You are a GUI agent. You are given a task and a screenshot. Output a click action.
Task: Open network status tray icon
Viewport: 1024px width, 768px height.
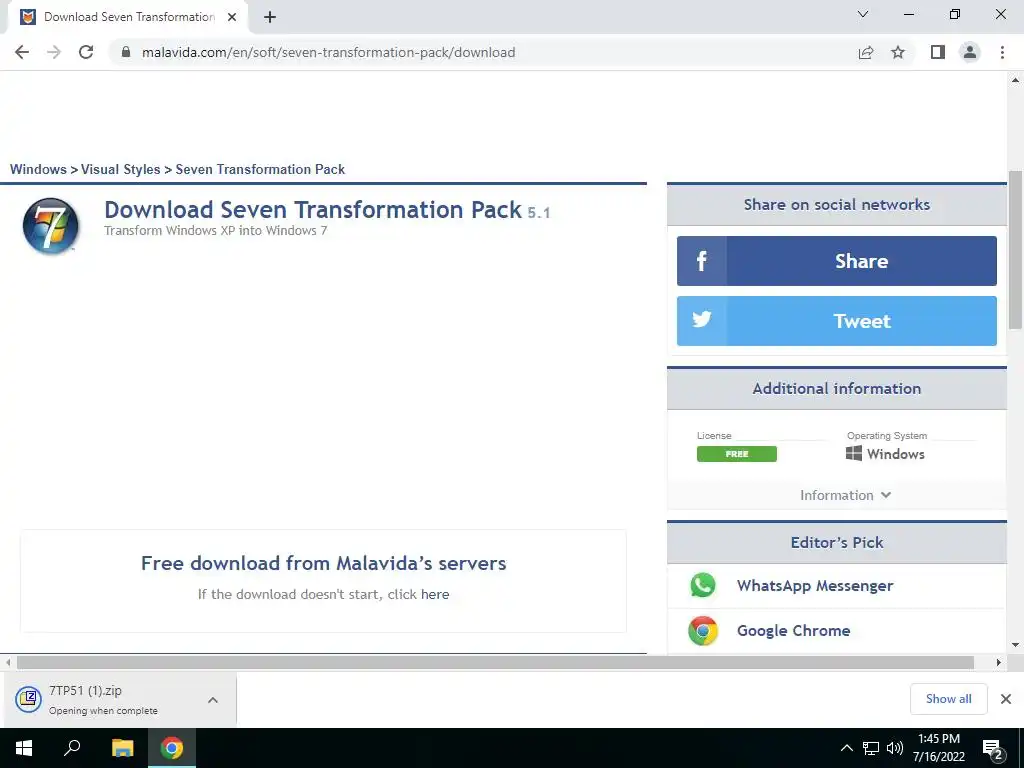pyautogui.click(x=871, y=748)
